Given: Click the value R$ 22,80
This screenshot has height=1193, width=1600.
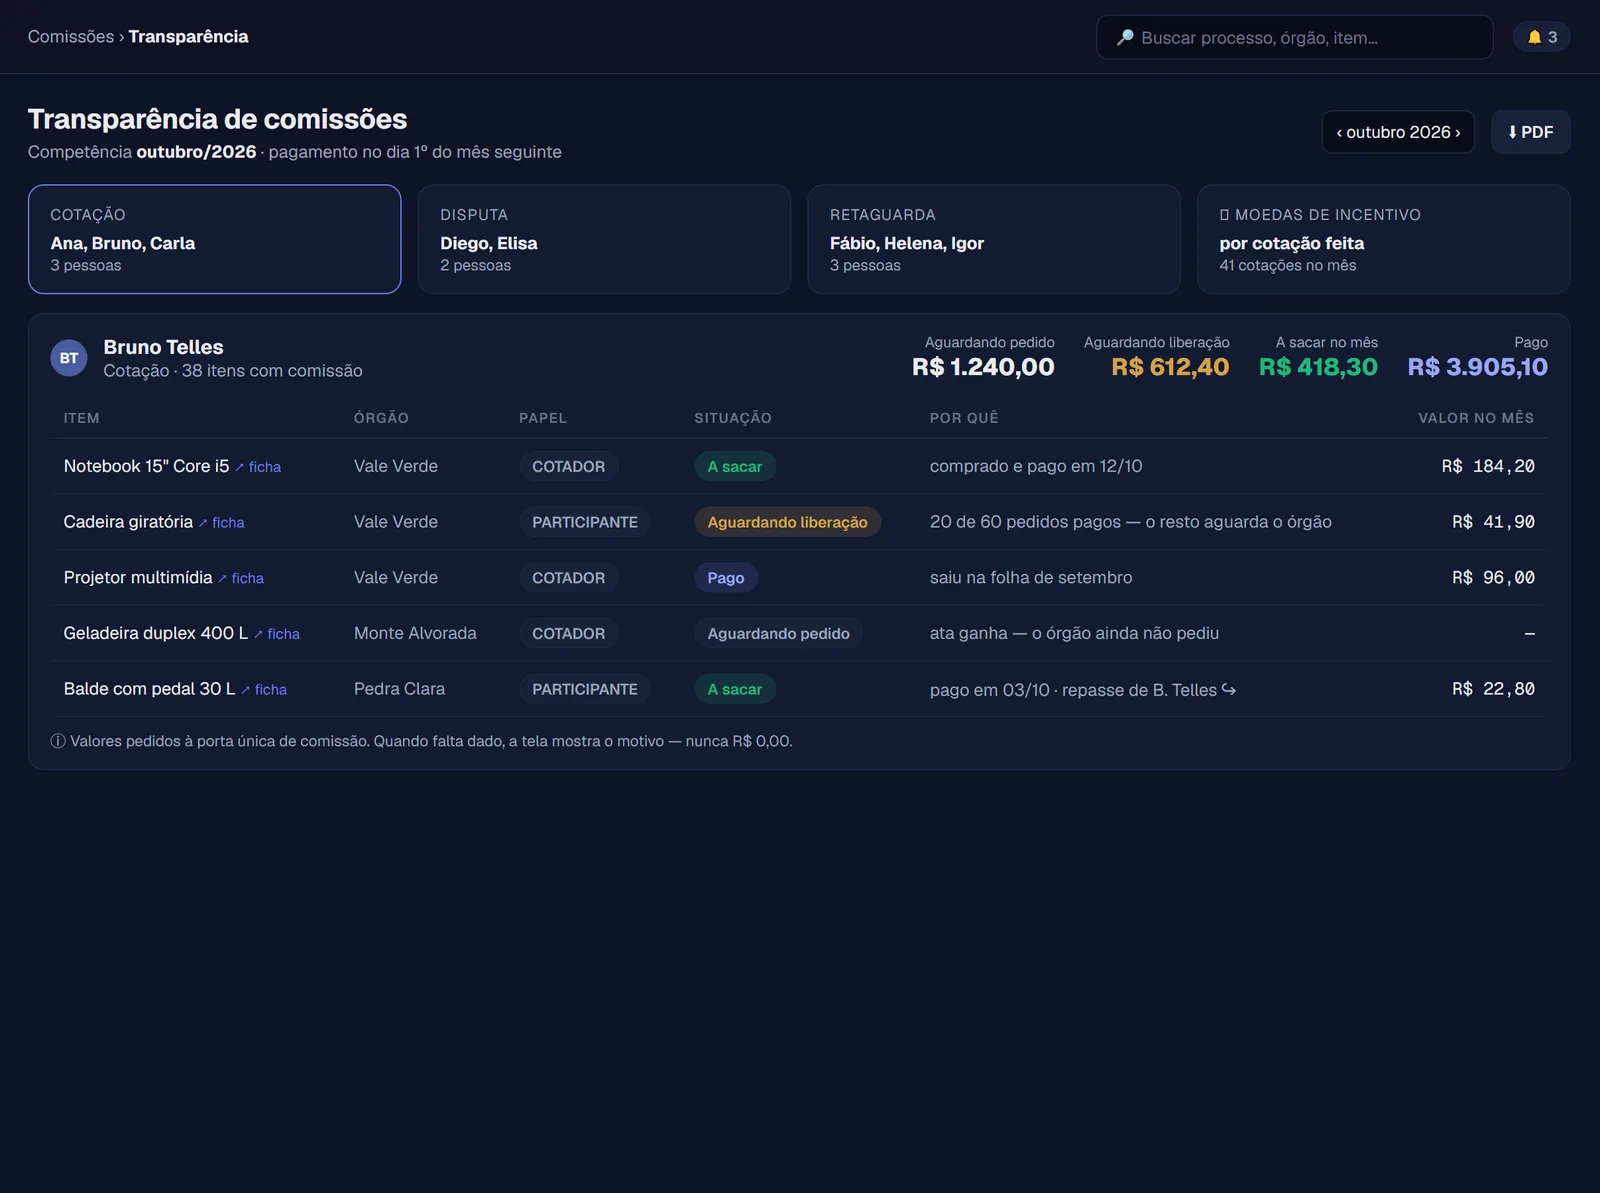Looking at the screenshot, I should pos(1493,689).
